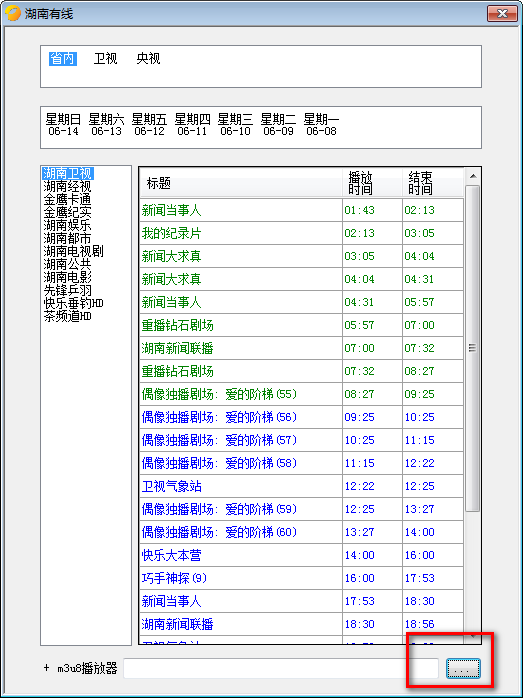Screen dimensions: 523x698
Task: Choose 星期一 06-08 date
Action: pyautogui.click(x=321, y=125)
